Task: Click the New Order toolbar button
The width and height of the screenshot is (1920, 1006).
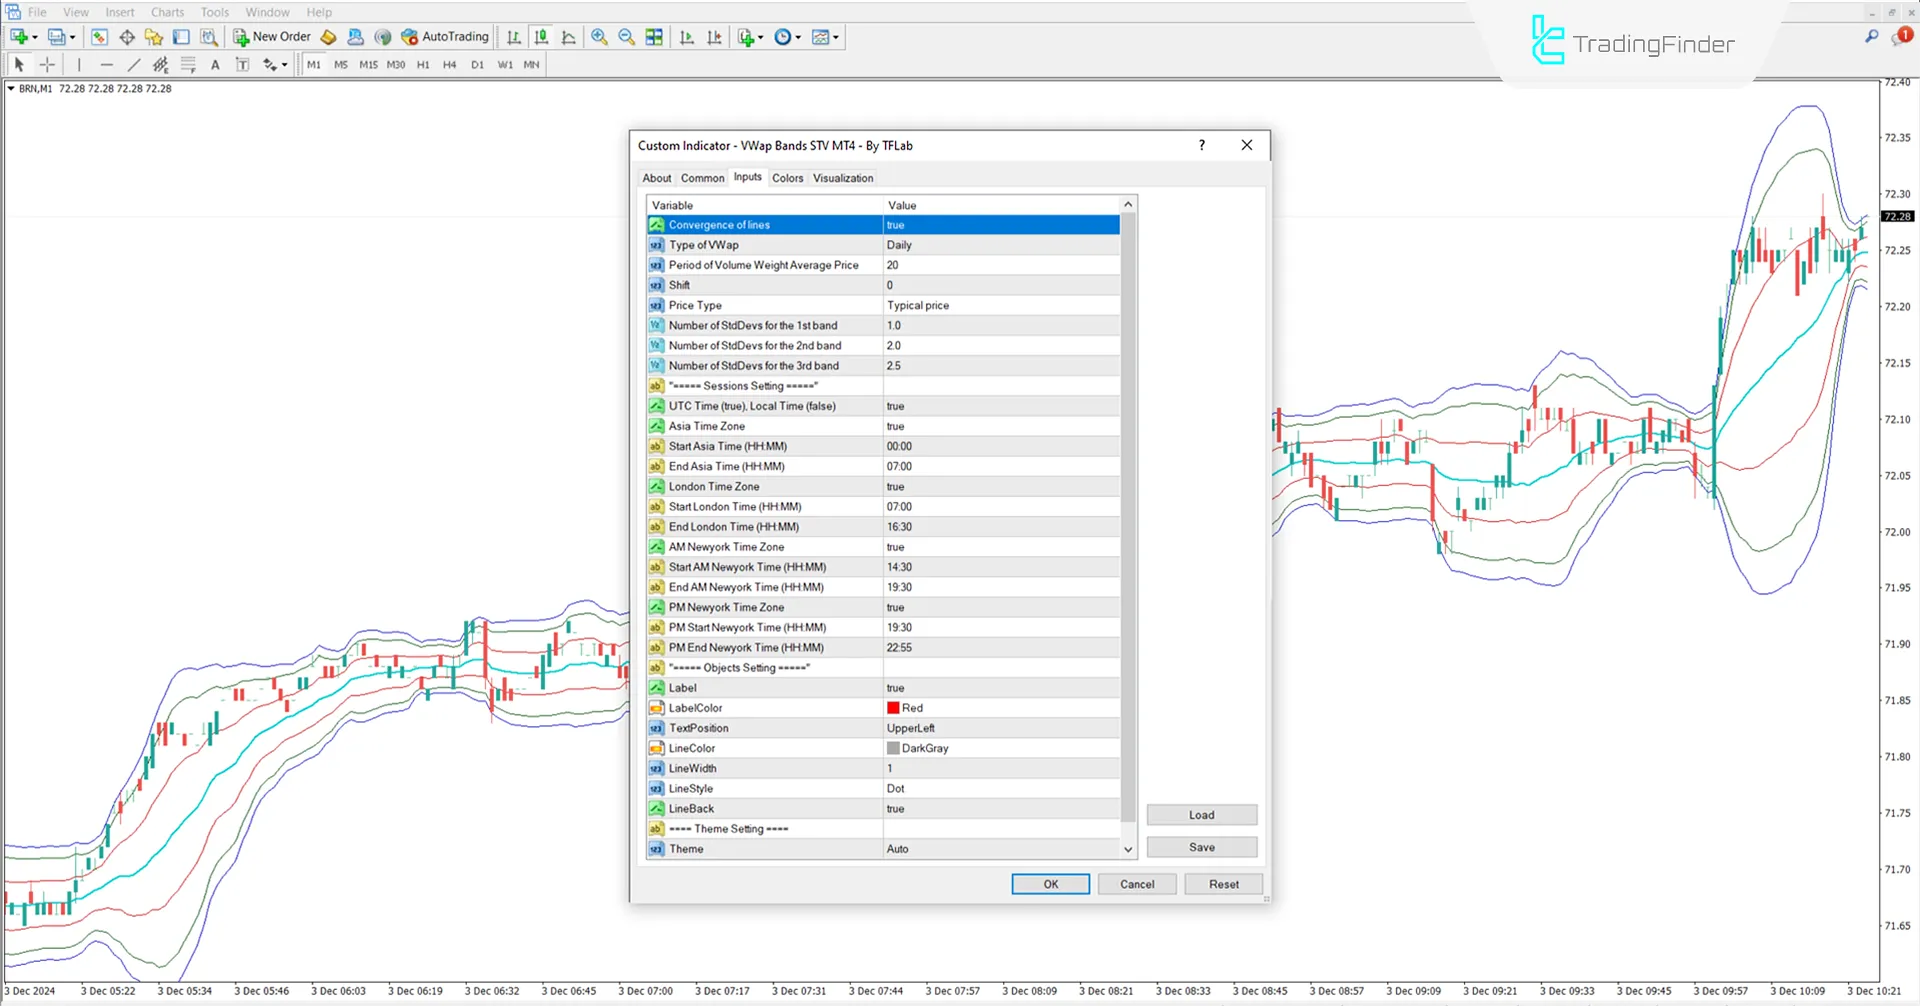Action: (x=272, y=37)
